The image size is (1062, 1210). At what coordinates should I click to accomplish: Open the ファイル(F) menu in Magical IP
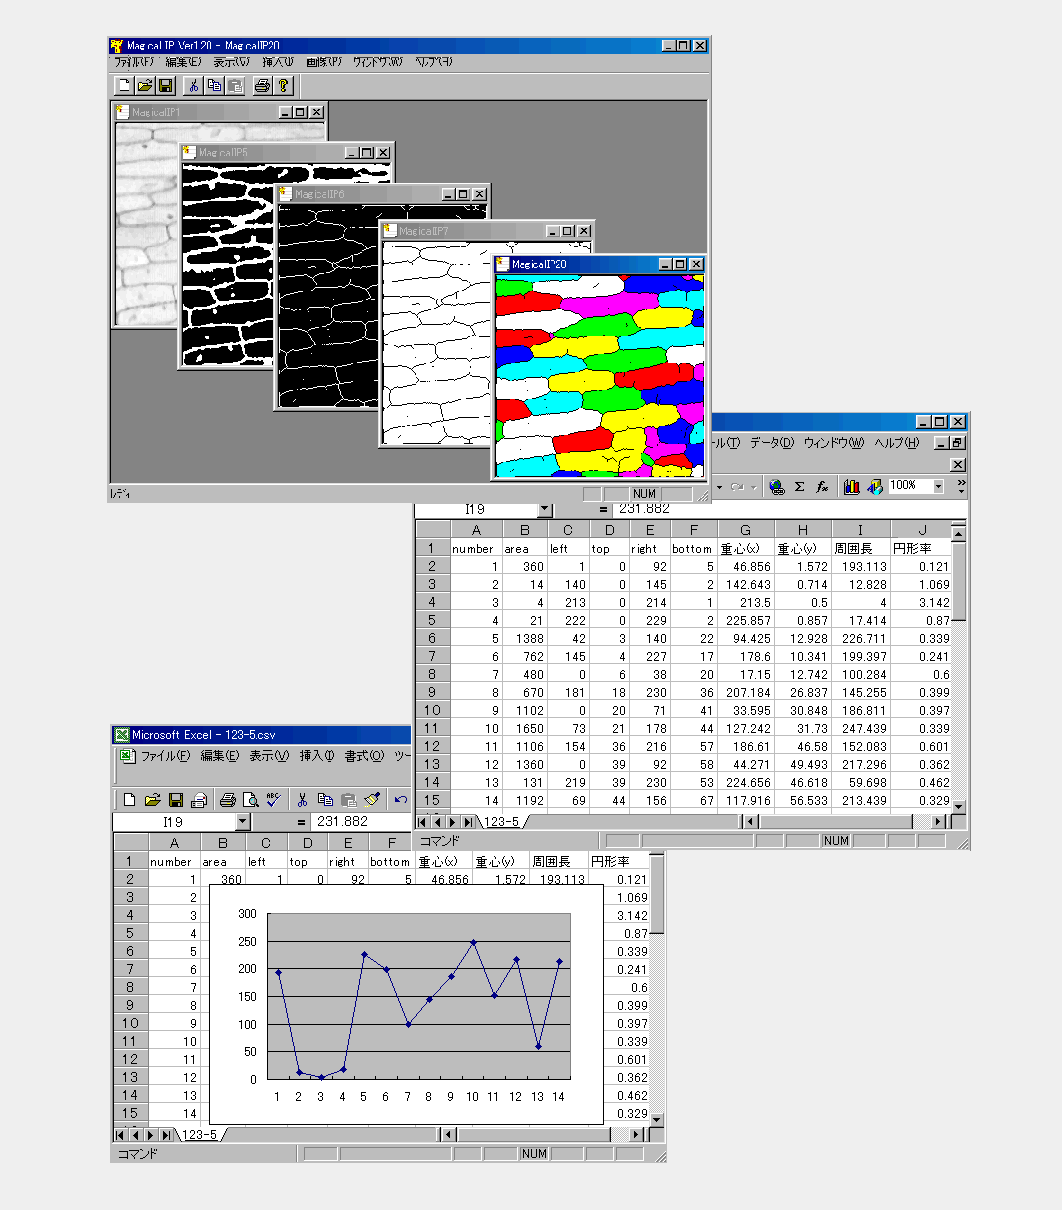[x=134, y=62]
